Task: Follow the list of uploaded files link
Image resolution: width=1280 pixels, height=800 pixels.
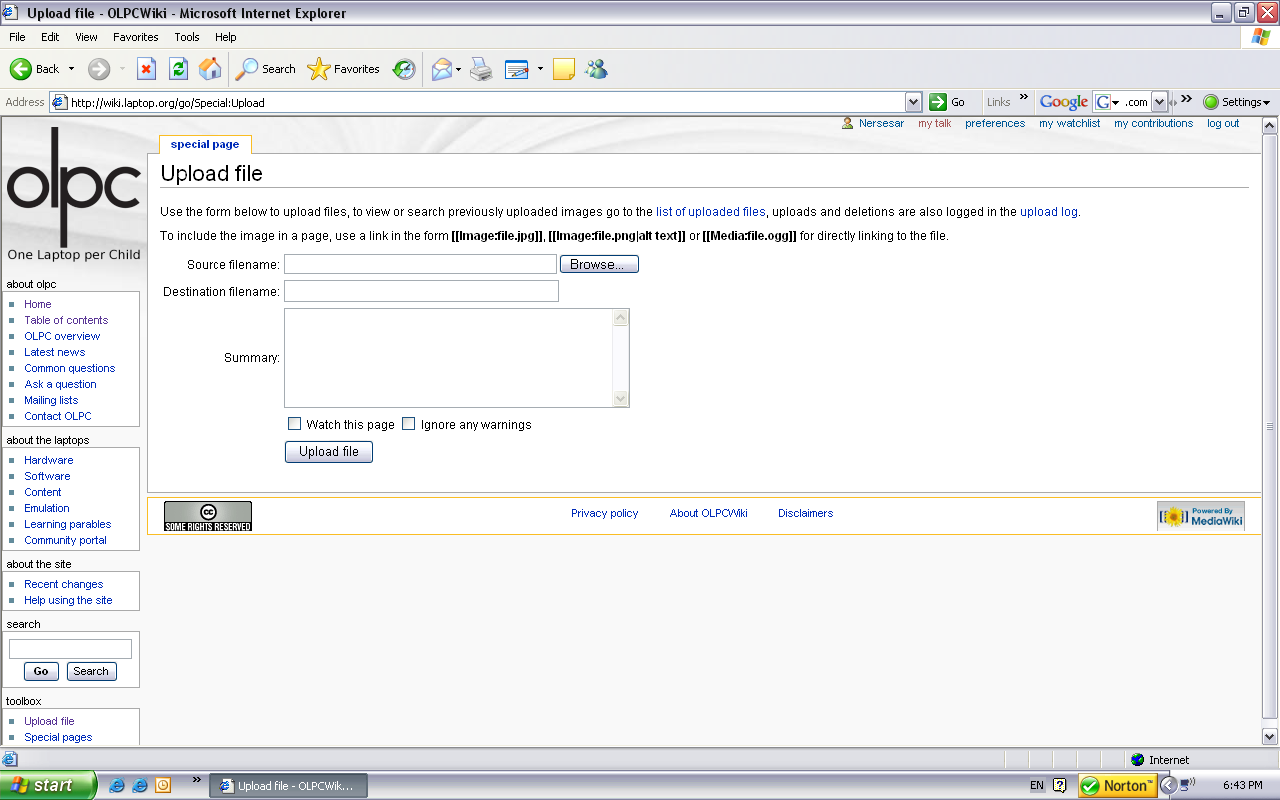Action: click(x=710, y=212)
